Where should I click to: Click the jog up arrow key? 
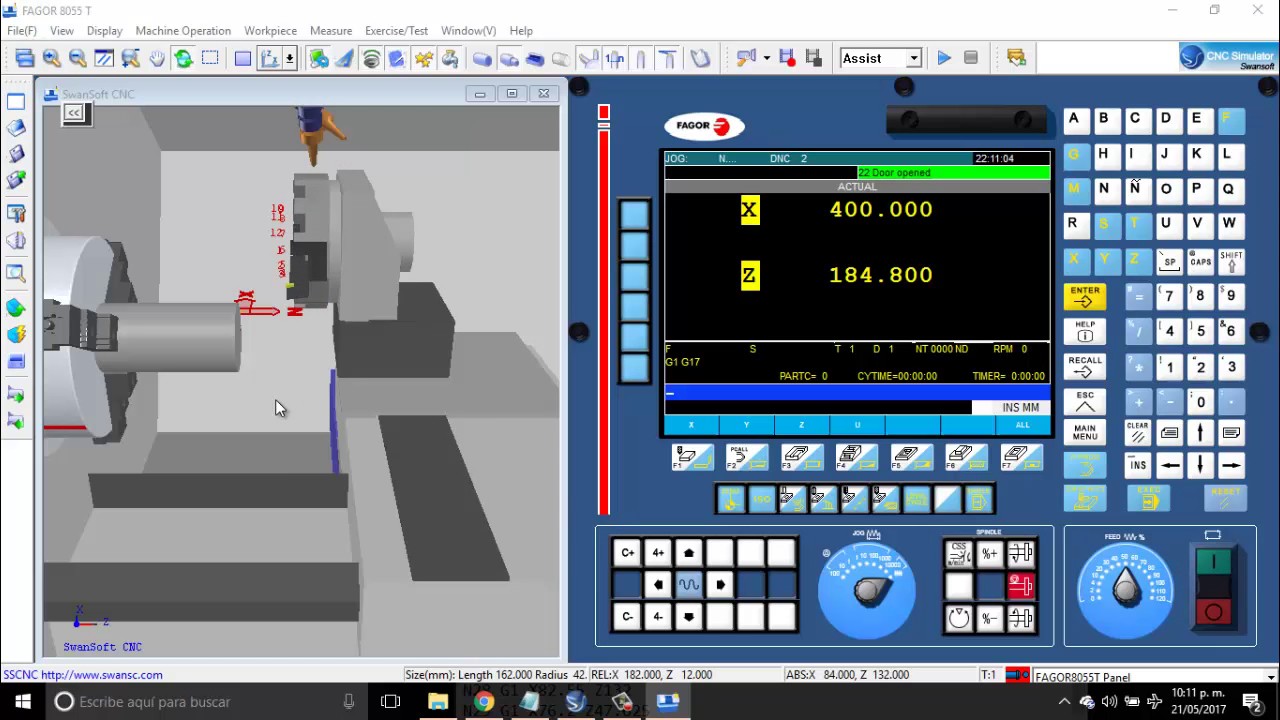point(689,553)
